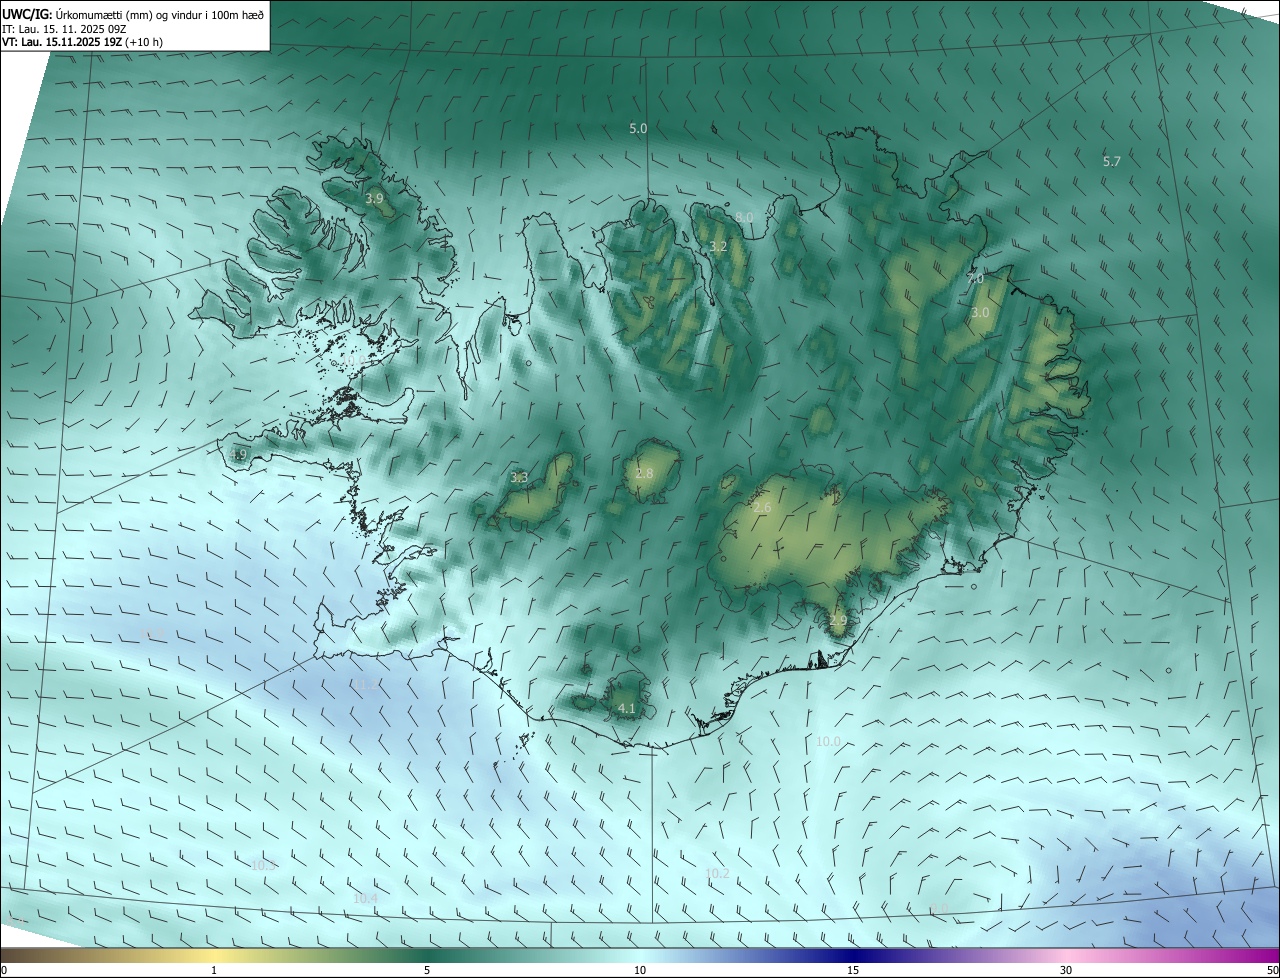Click the color scale tick label 30
This screenshot has height=978, width=1280.
click(1066, 970)
